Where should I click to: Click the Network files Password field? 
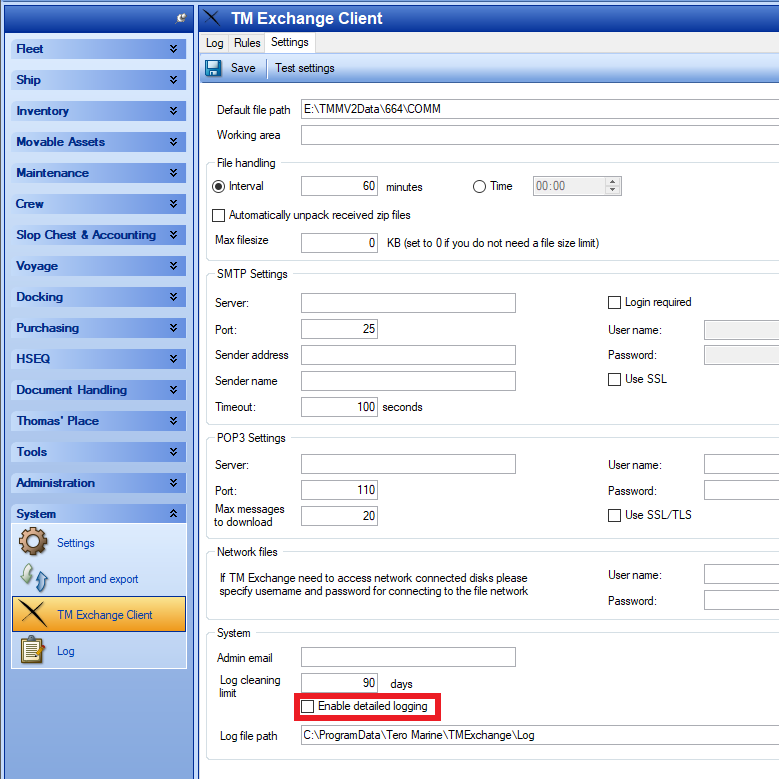(x=741, y=600)
